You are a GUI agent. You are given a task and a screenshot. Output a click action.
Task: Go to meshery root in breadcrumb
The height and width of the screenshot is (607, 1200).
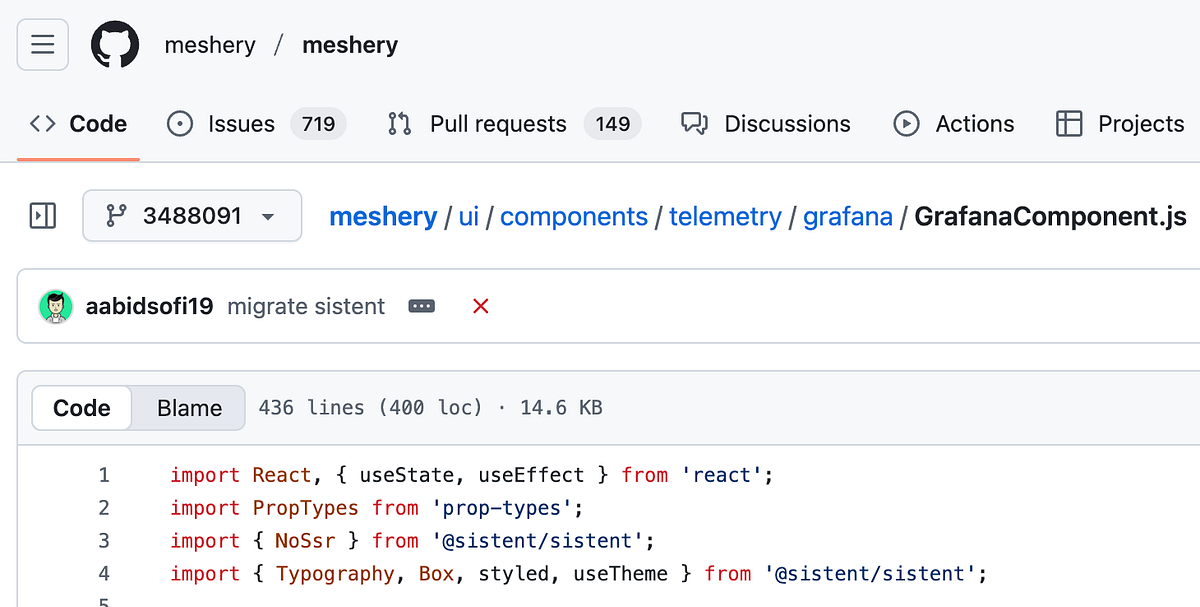pyautogui.click(x=383, y=216)
